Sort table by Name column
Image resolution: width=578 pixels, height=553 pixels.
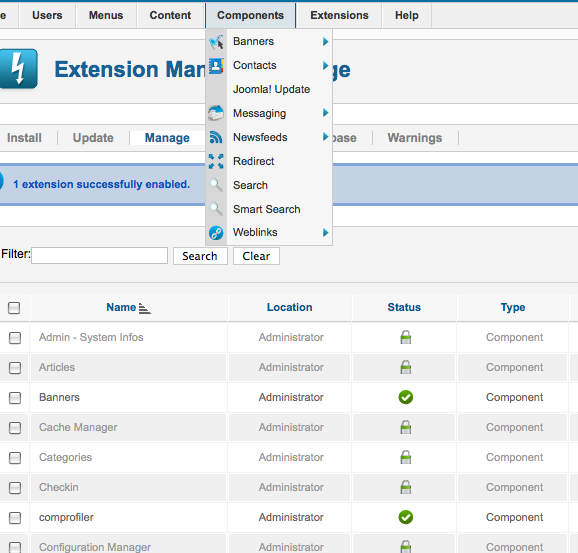click(x=121, y=307)
